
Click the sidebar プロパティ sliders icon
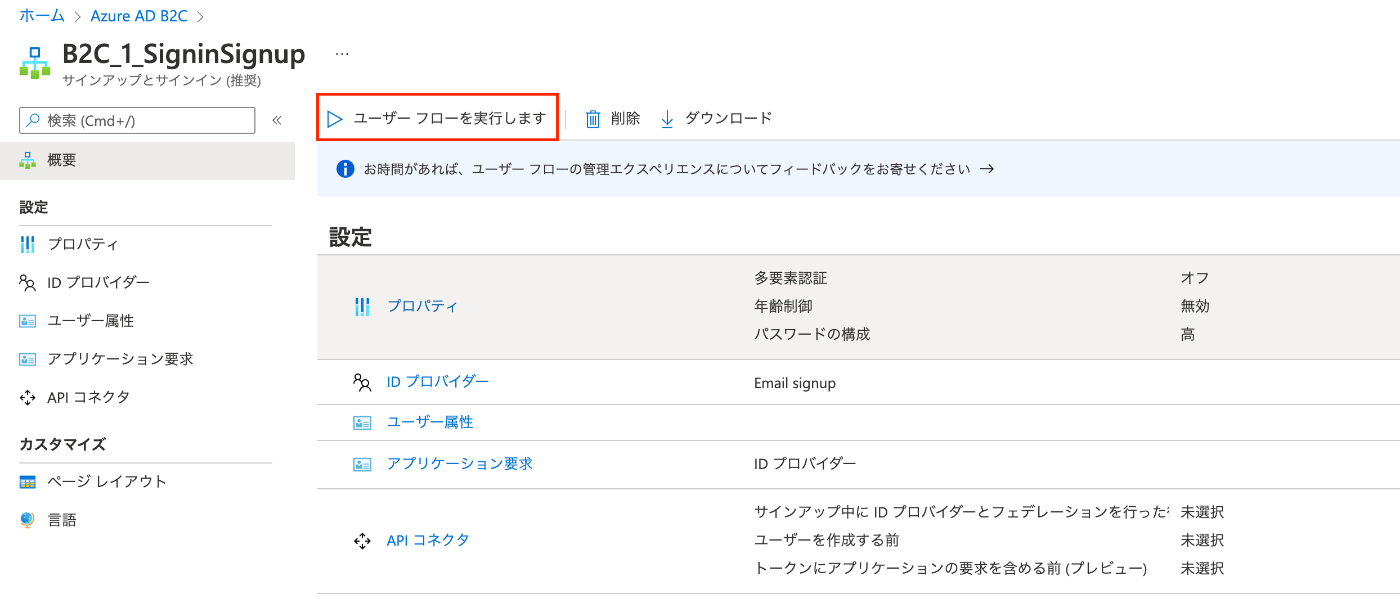[x=28, y=245]
